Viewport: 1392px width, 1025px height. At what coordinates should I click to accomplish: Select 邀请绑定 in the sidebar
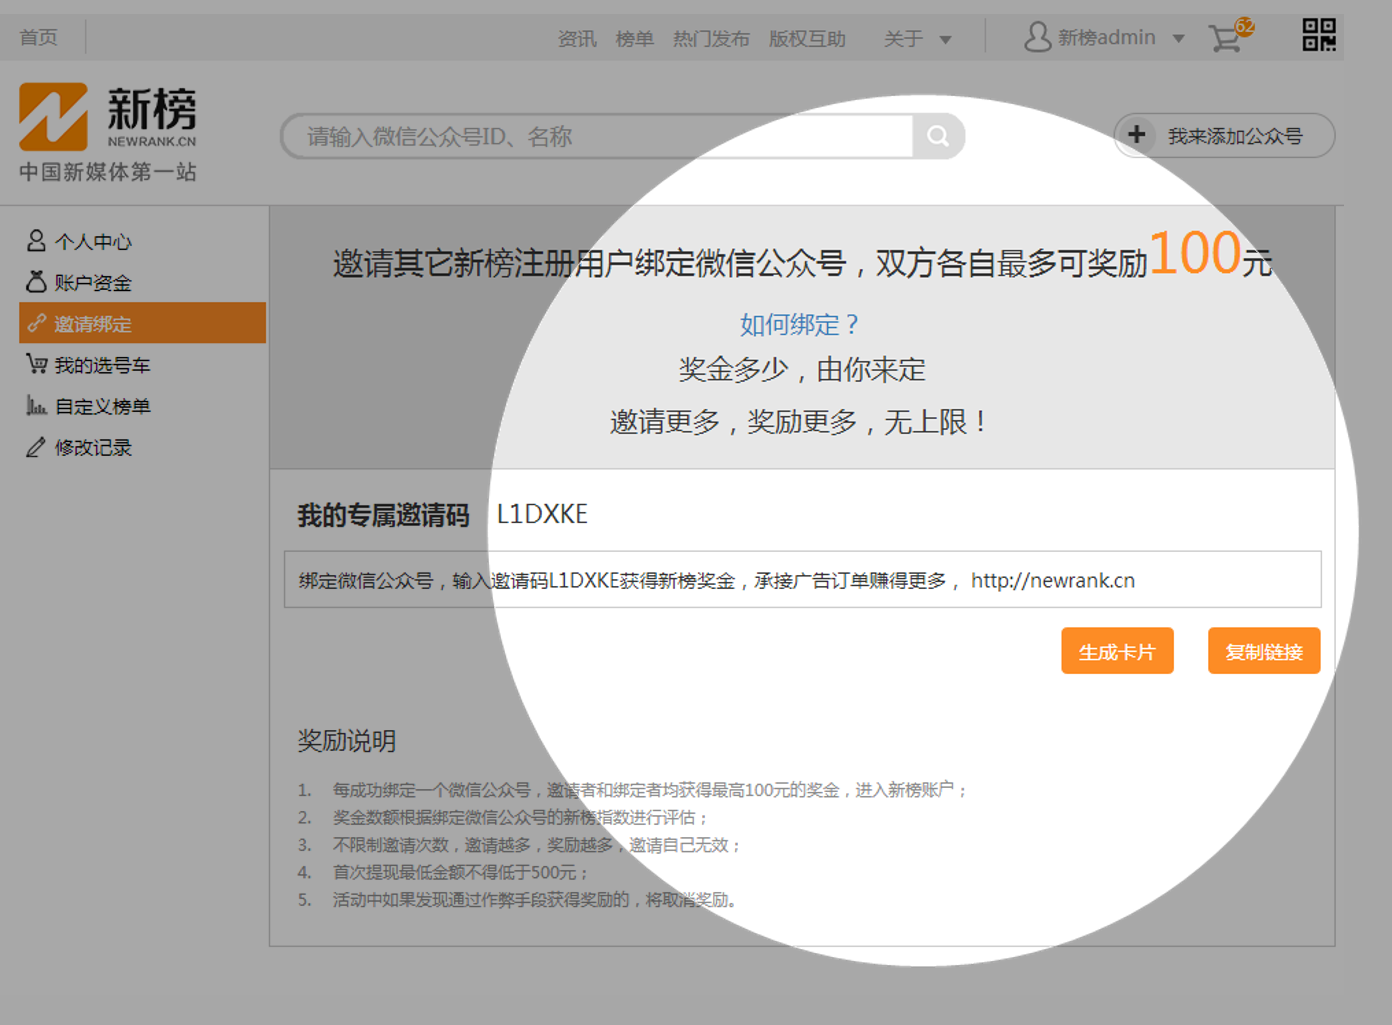[x=142, y=323]
